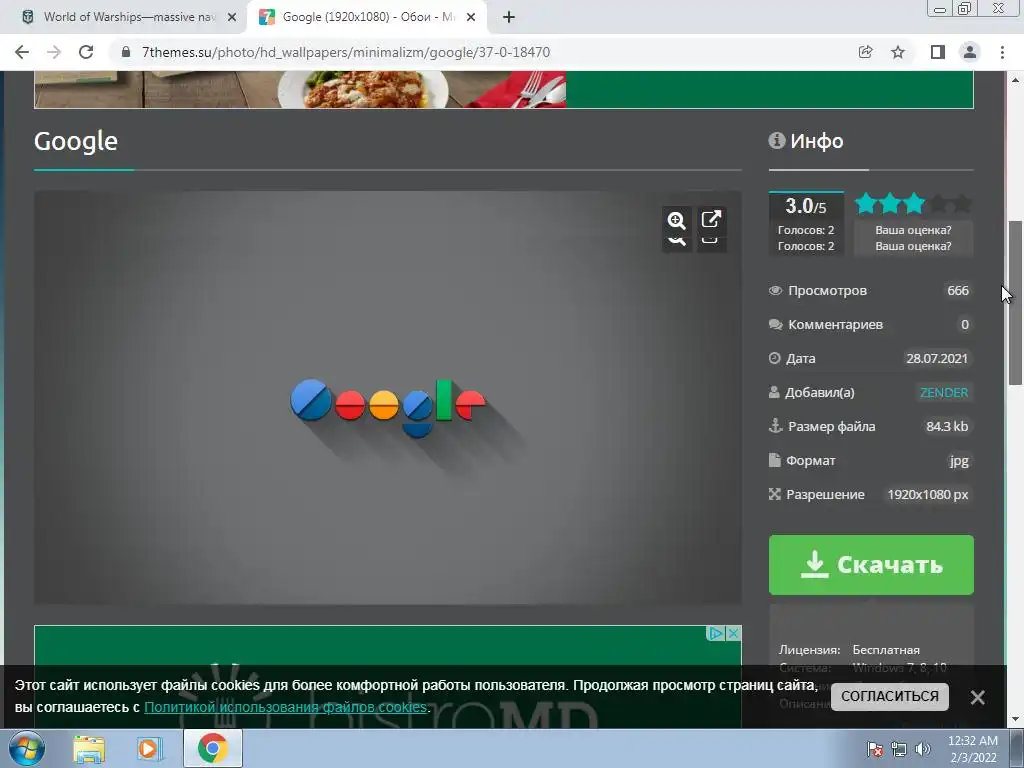Click the Просмотров views count 666

point(958,291)
